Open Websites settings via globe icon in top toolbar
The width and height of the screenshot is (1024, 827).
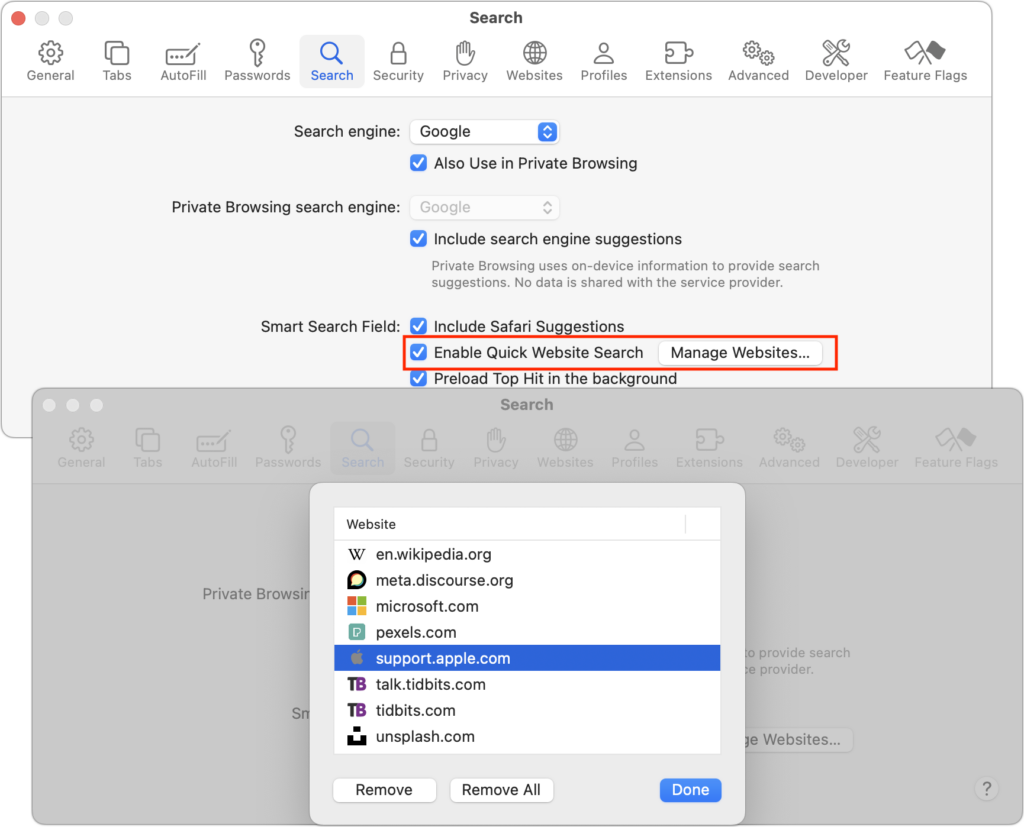pyautogui.click(x=534, y=61)
